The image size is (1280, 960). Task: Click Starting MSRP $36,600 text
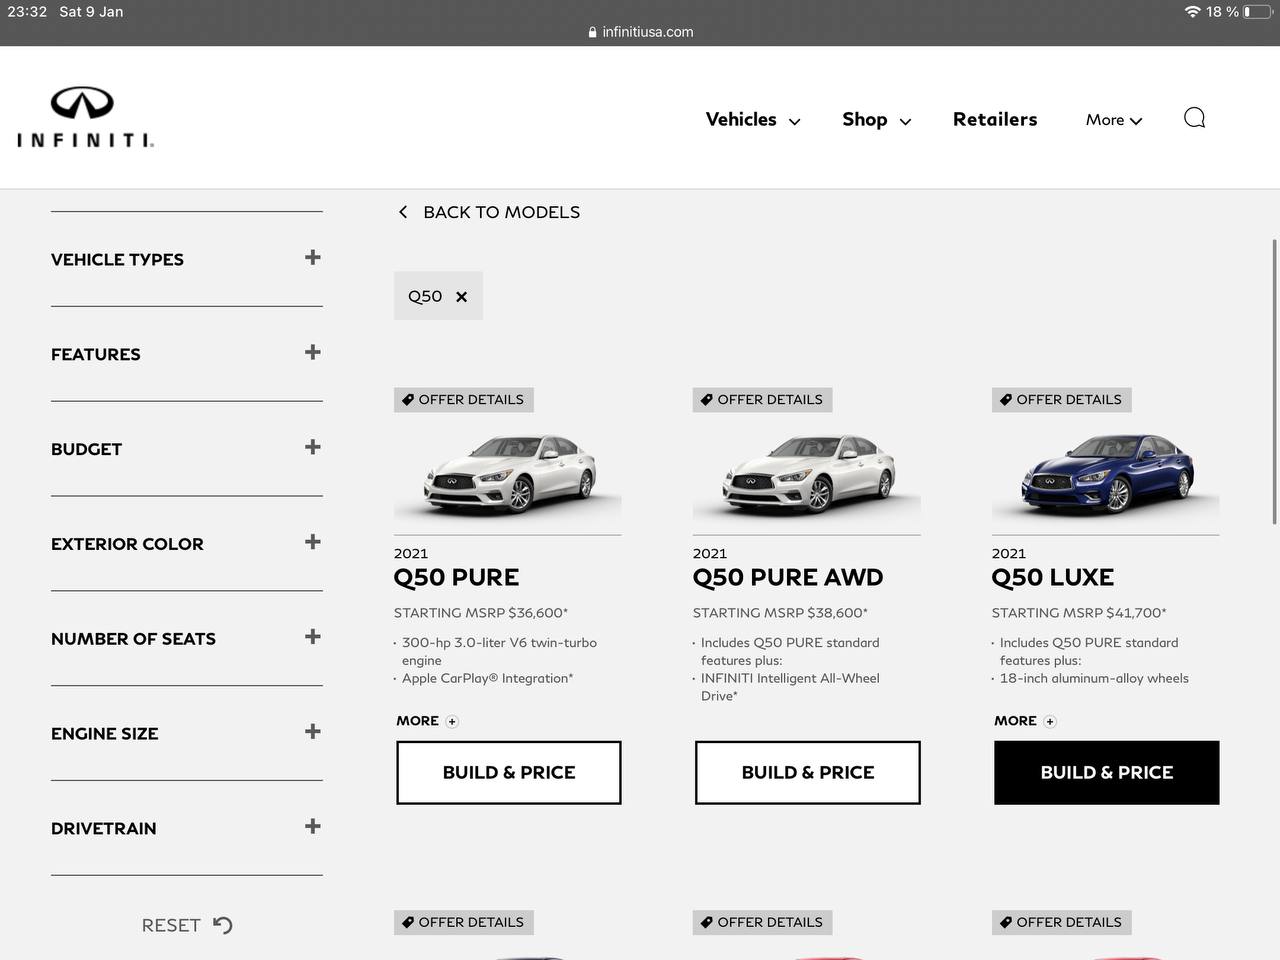pyautogui.click(x=481, y=613)
